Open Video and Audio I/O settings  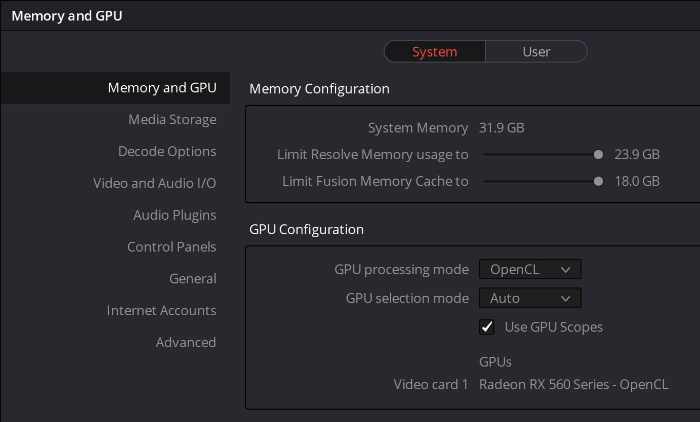click(154, 184)
